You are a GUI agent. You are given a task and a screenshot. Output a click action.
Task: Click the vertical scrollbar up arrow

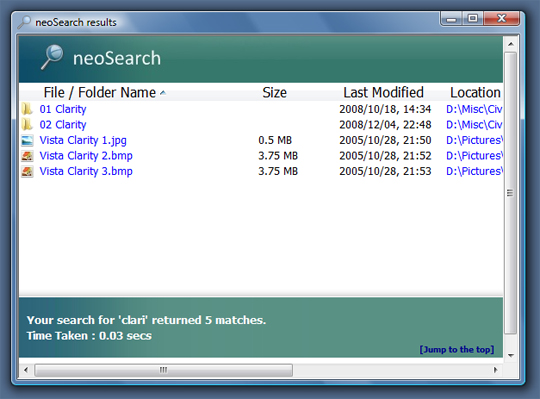point(511,44)
